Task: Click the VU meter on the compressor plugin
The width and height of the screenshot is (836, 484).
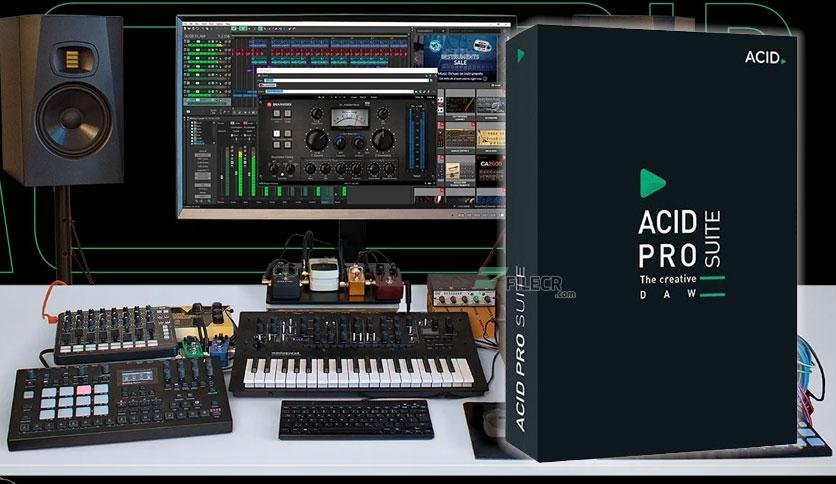Action: click(x=350, y=118)
